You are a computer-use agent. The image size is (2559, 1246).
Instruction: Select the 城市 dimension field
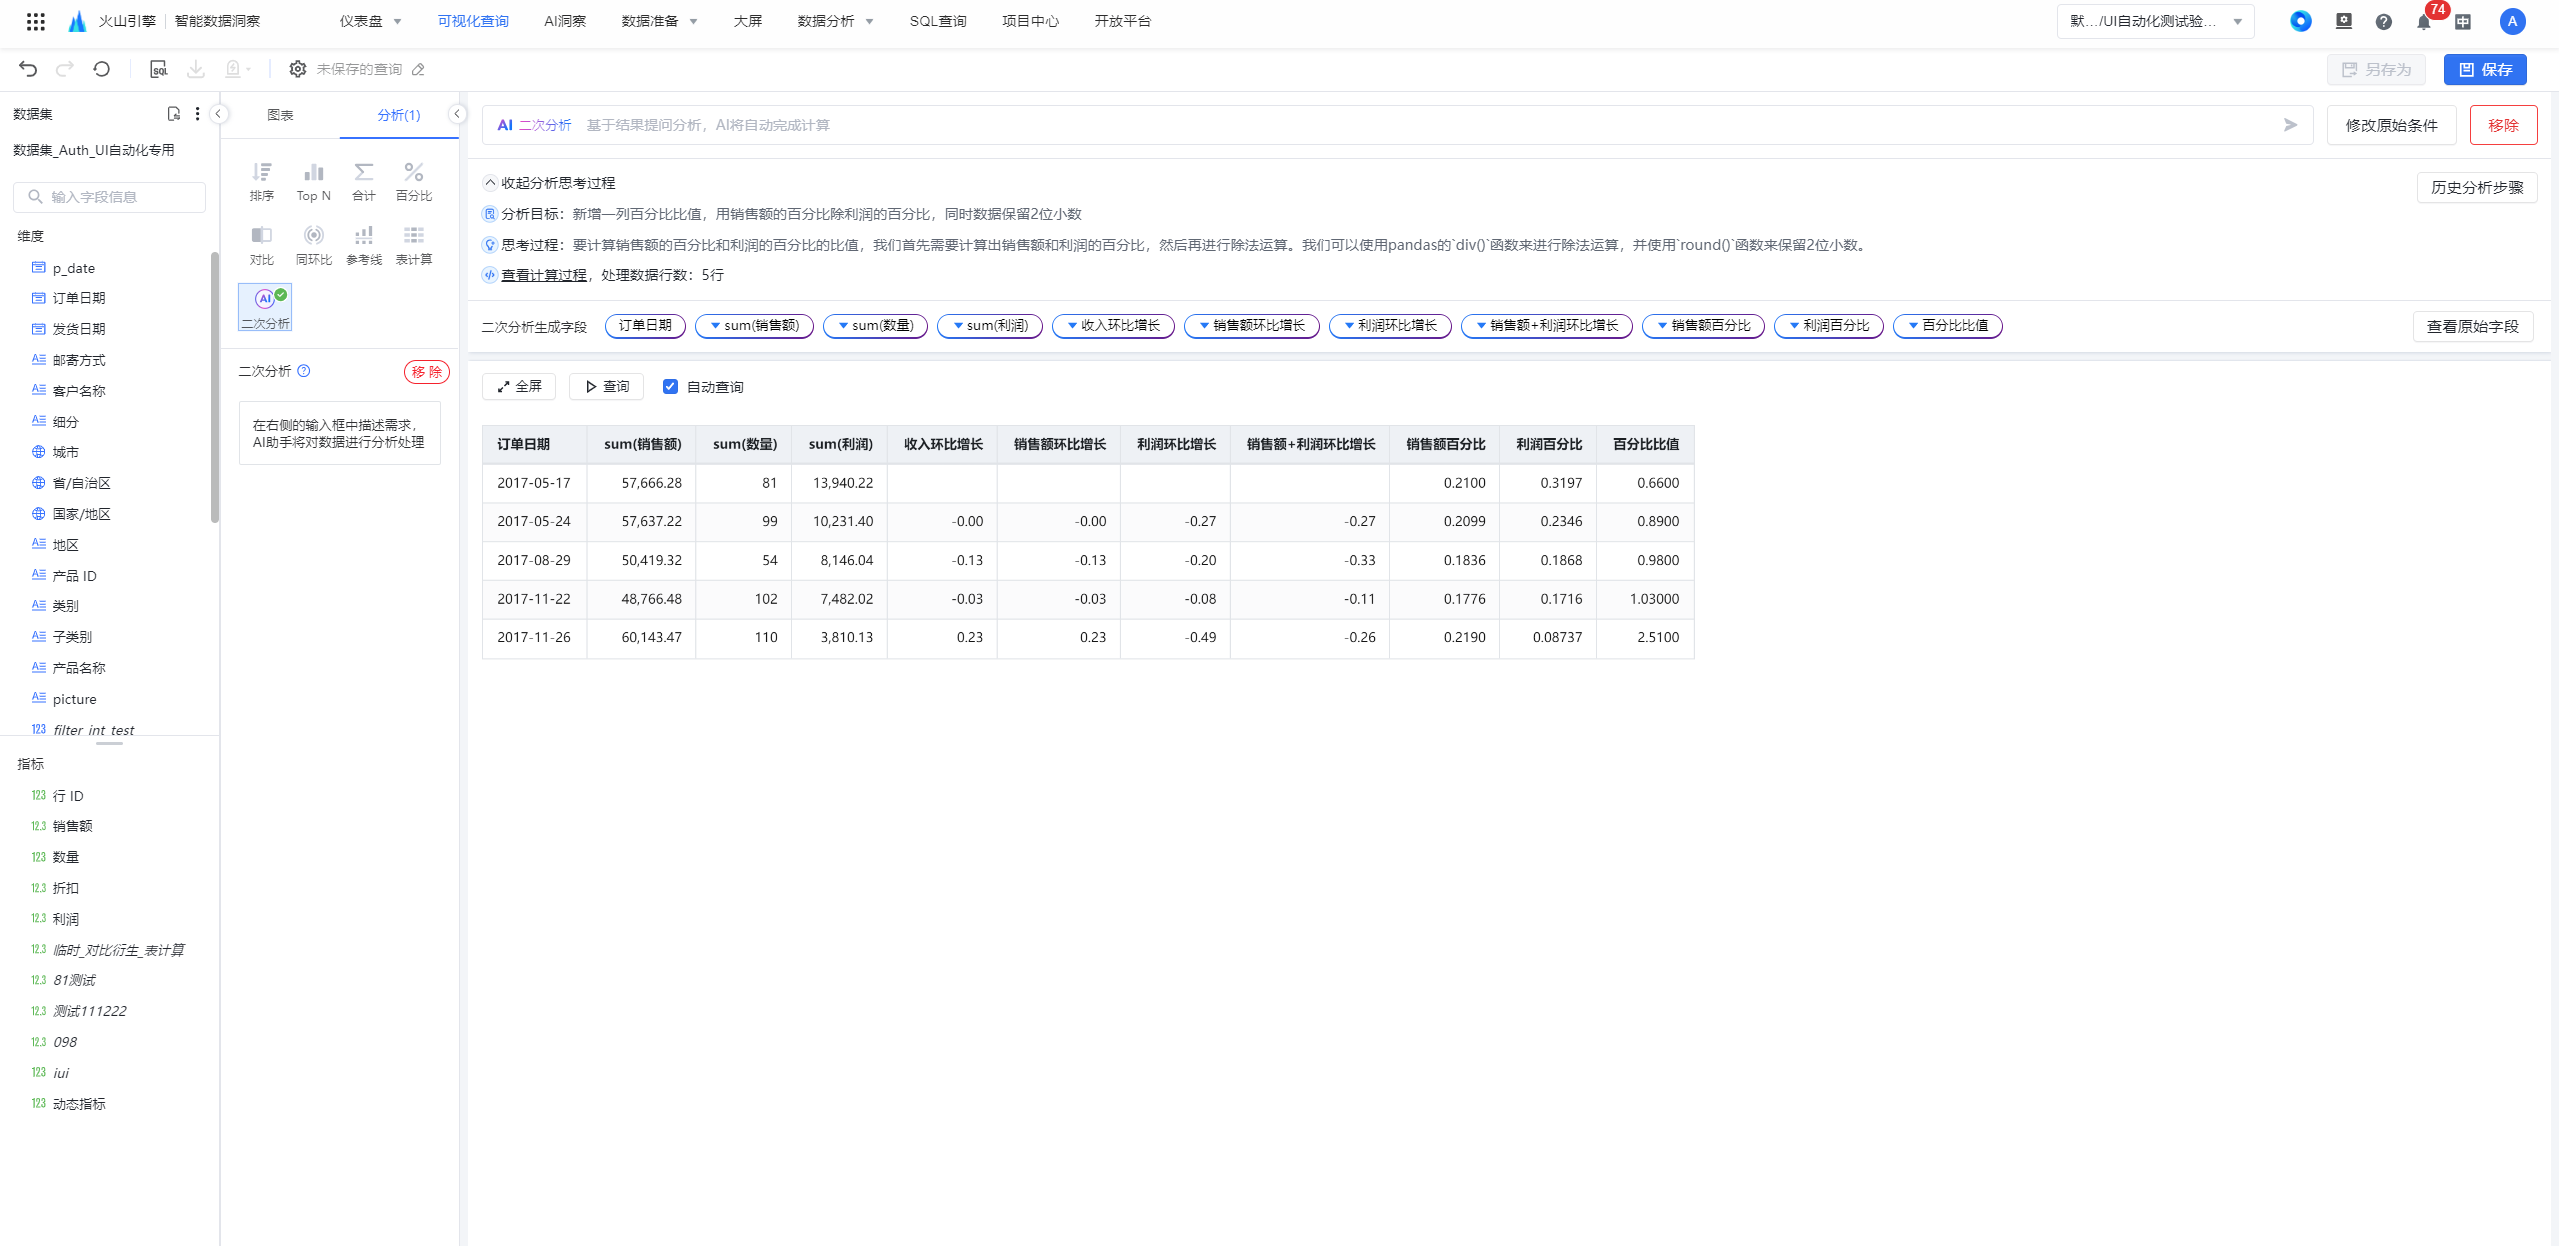tap(66, 452)
